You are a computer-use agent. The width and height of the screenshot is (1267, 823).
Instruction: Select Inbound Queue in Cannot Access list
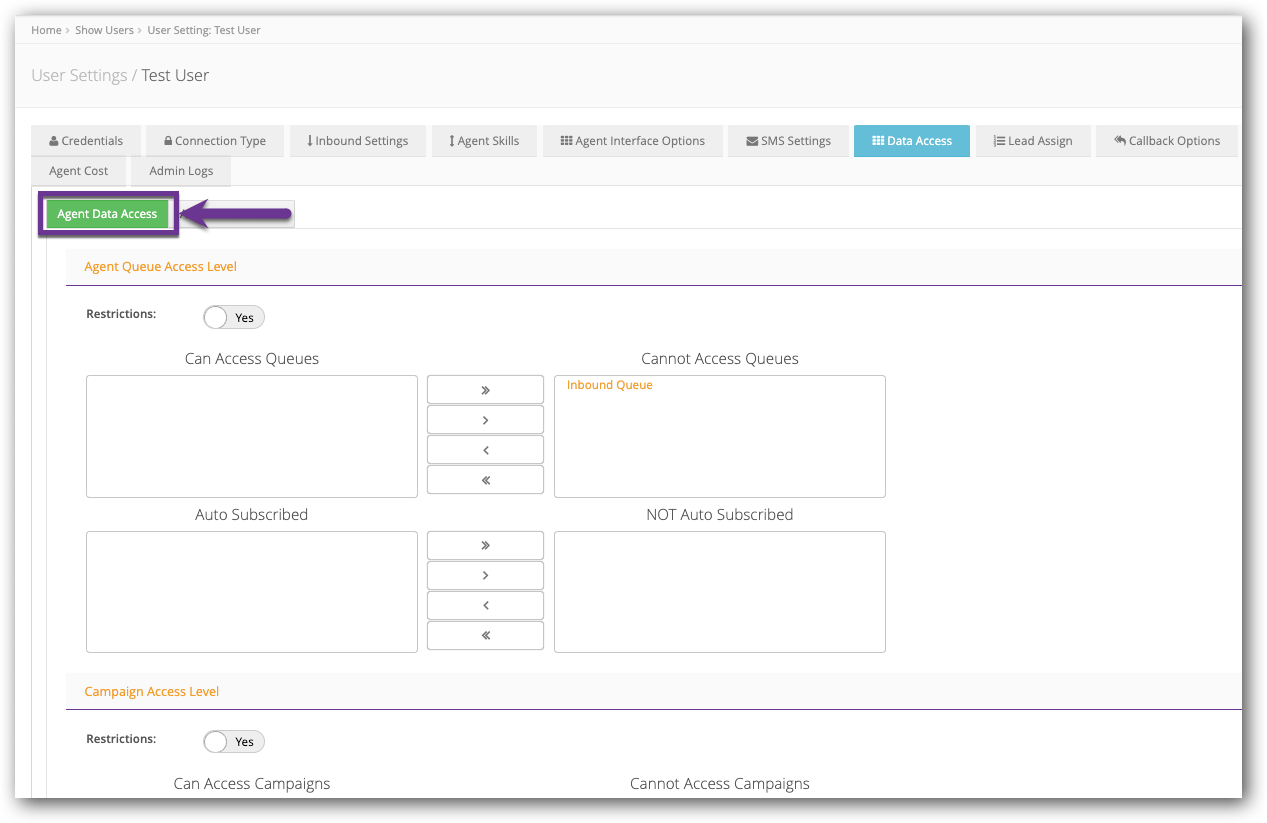click(x=609, y=386)
